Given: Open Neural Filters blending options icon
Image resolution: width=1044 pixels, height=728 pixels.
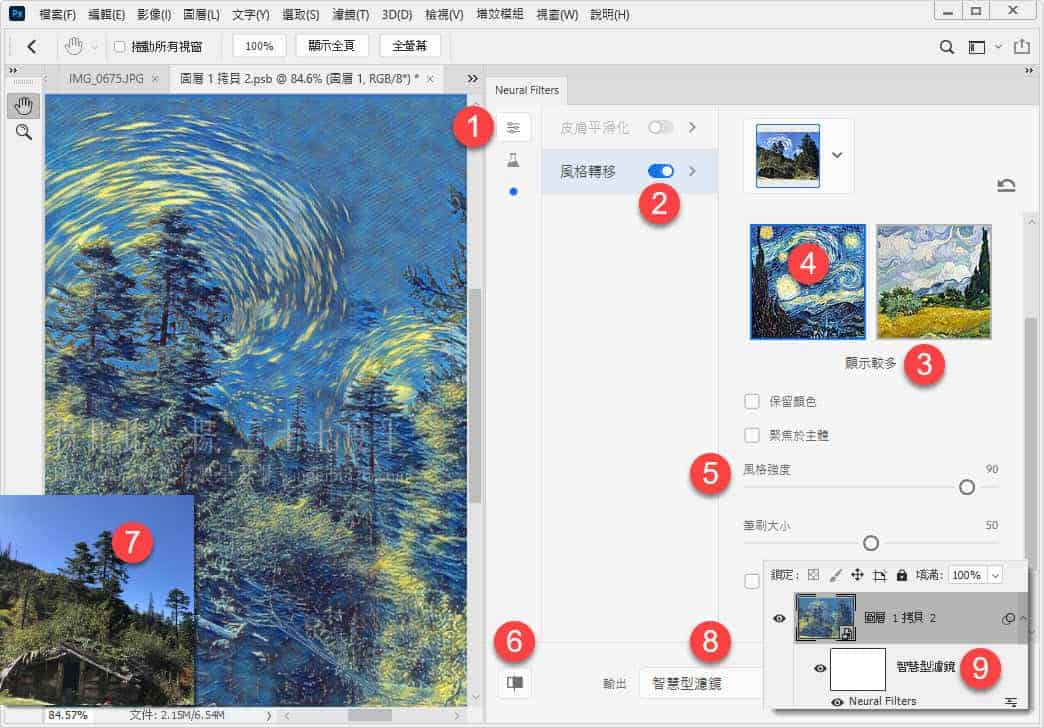Looking at the screenshot, I should pos(1011,702).
